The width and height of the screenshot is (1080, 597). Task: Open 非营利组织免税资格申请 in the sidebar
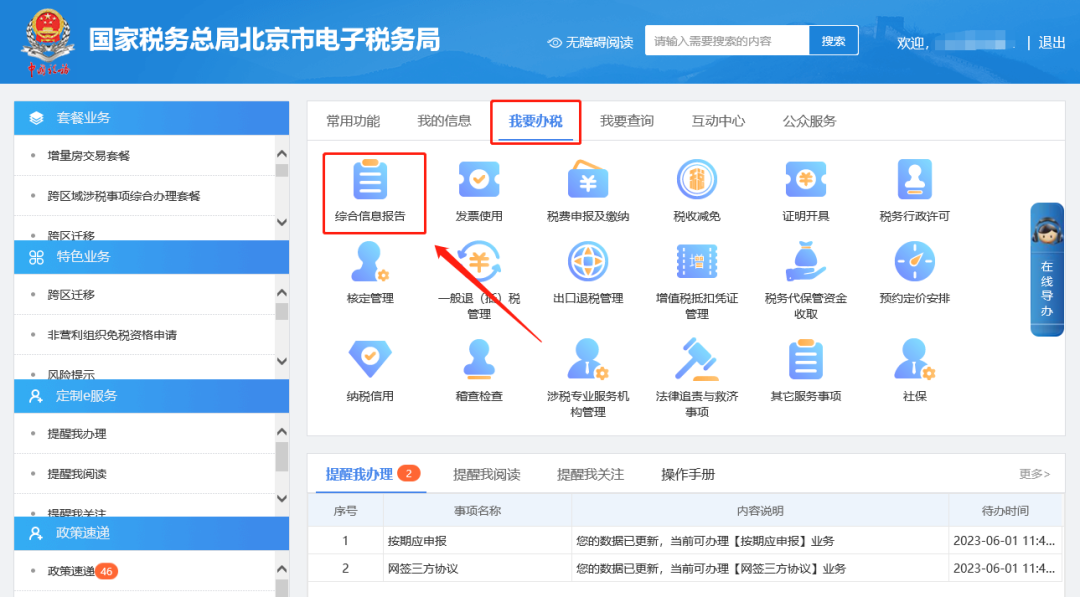[x=112, y=335]
